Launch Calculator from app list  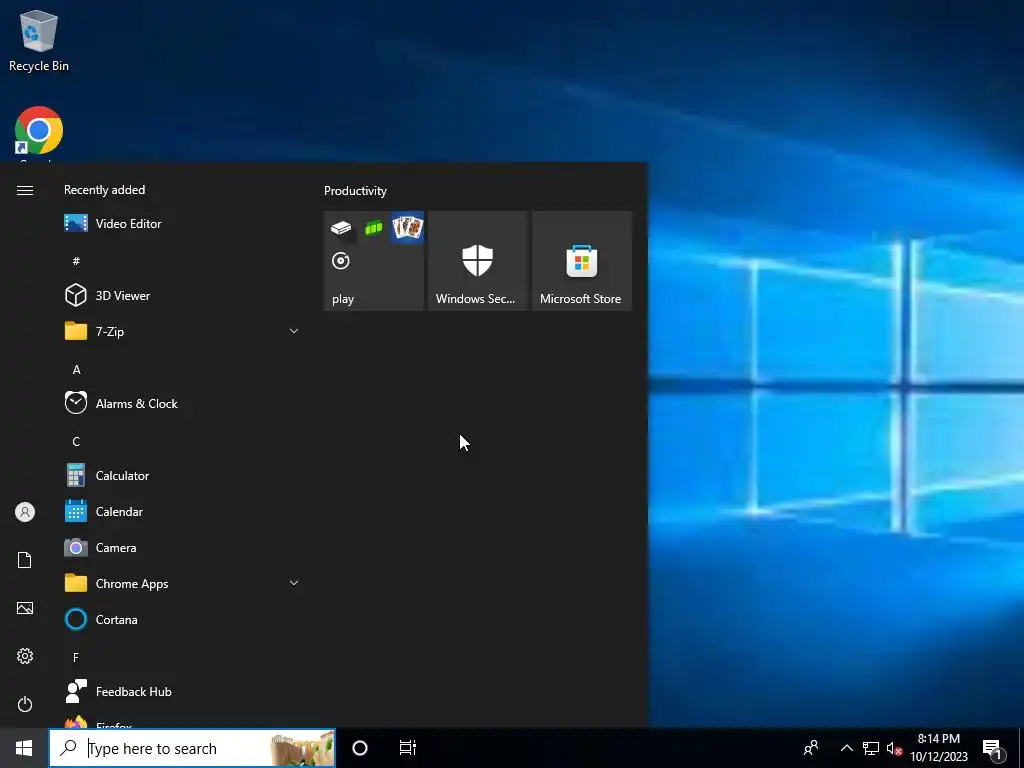(183, 475)
